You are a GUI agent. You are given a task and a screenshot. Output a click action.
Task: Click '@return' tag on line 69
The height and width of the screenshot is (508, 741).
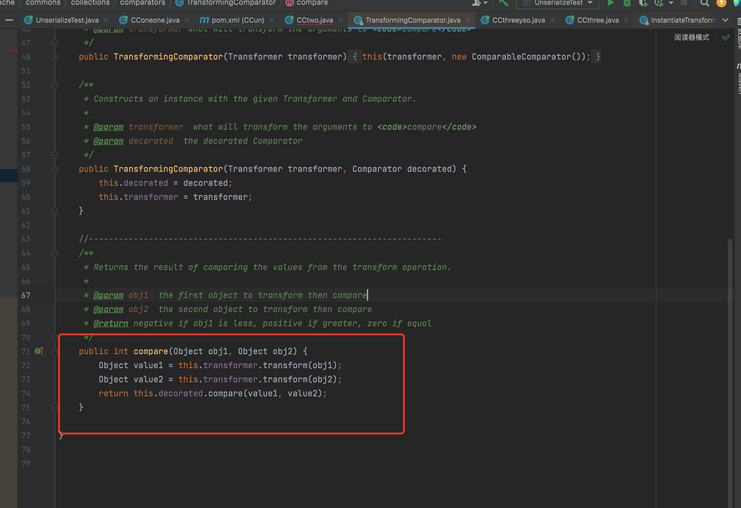[111, 323]
